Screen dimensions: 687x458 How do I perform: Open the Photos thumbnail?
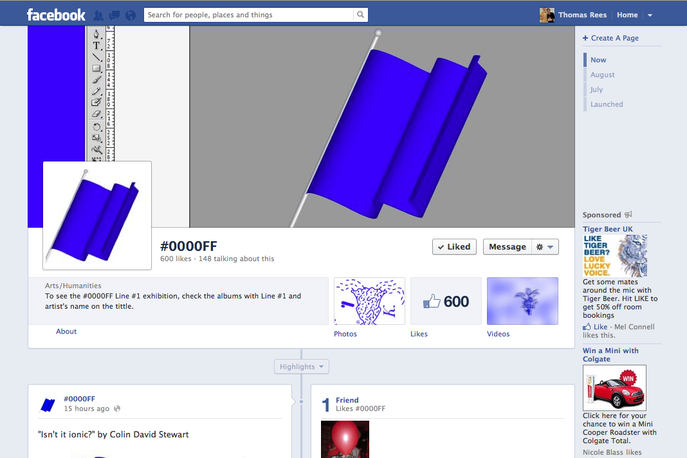pos(368,301)
